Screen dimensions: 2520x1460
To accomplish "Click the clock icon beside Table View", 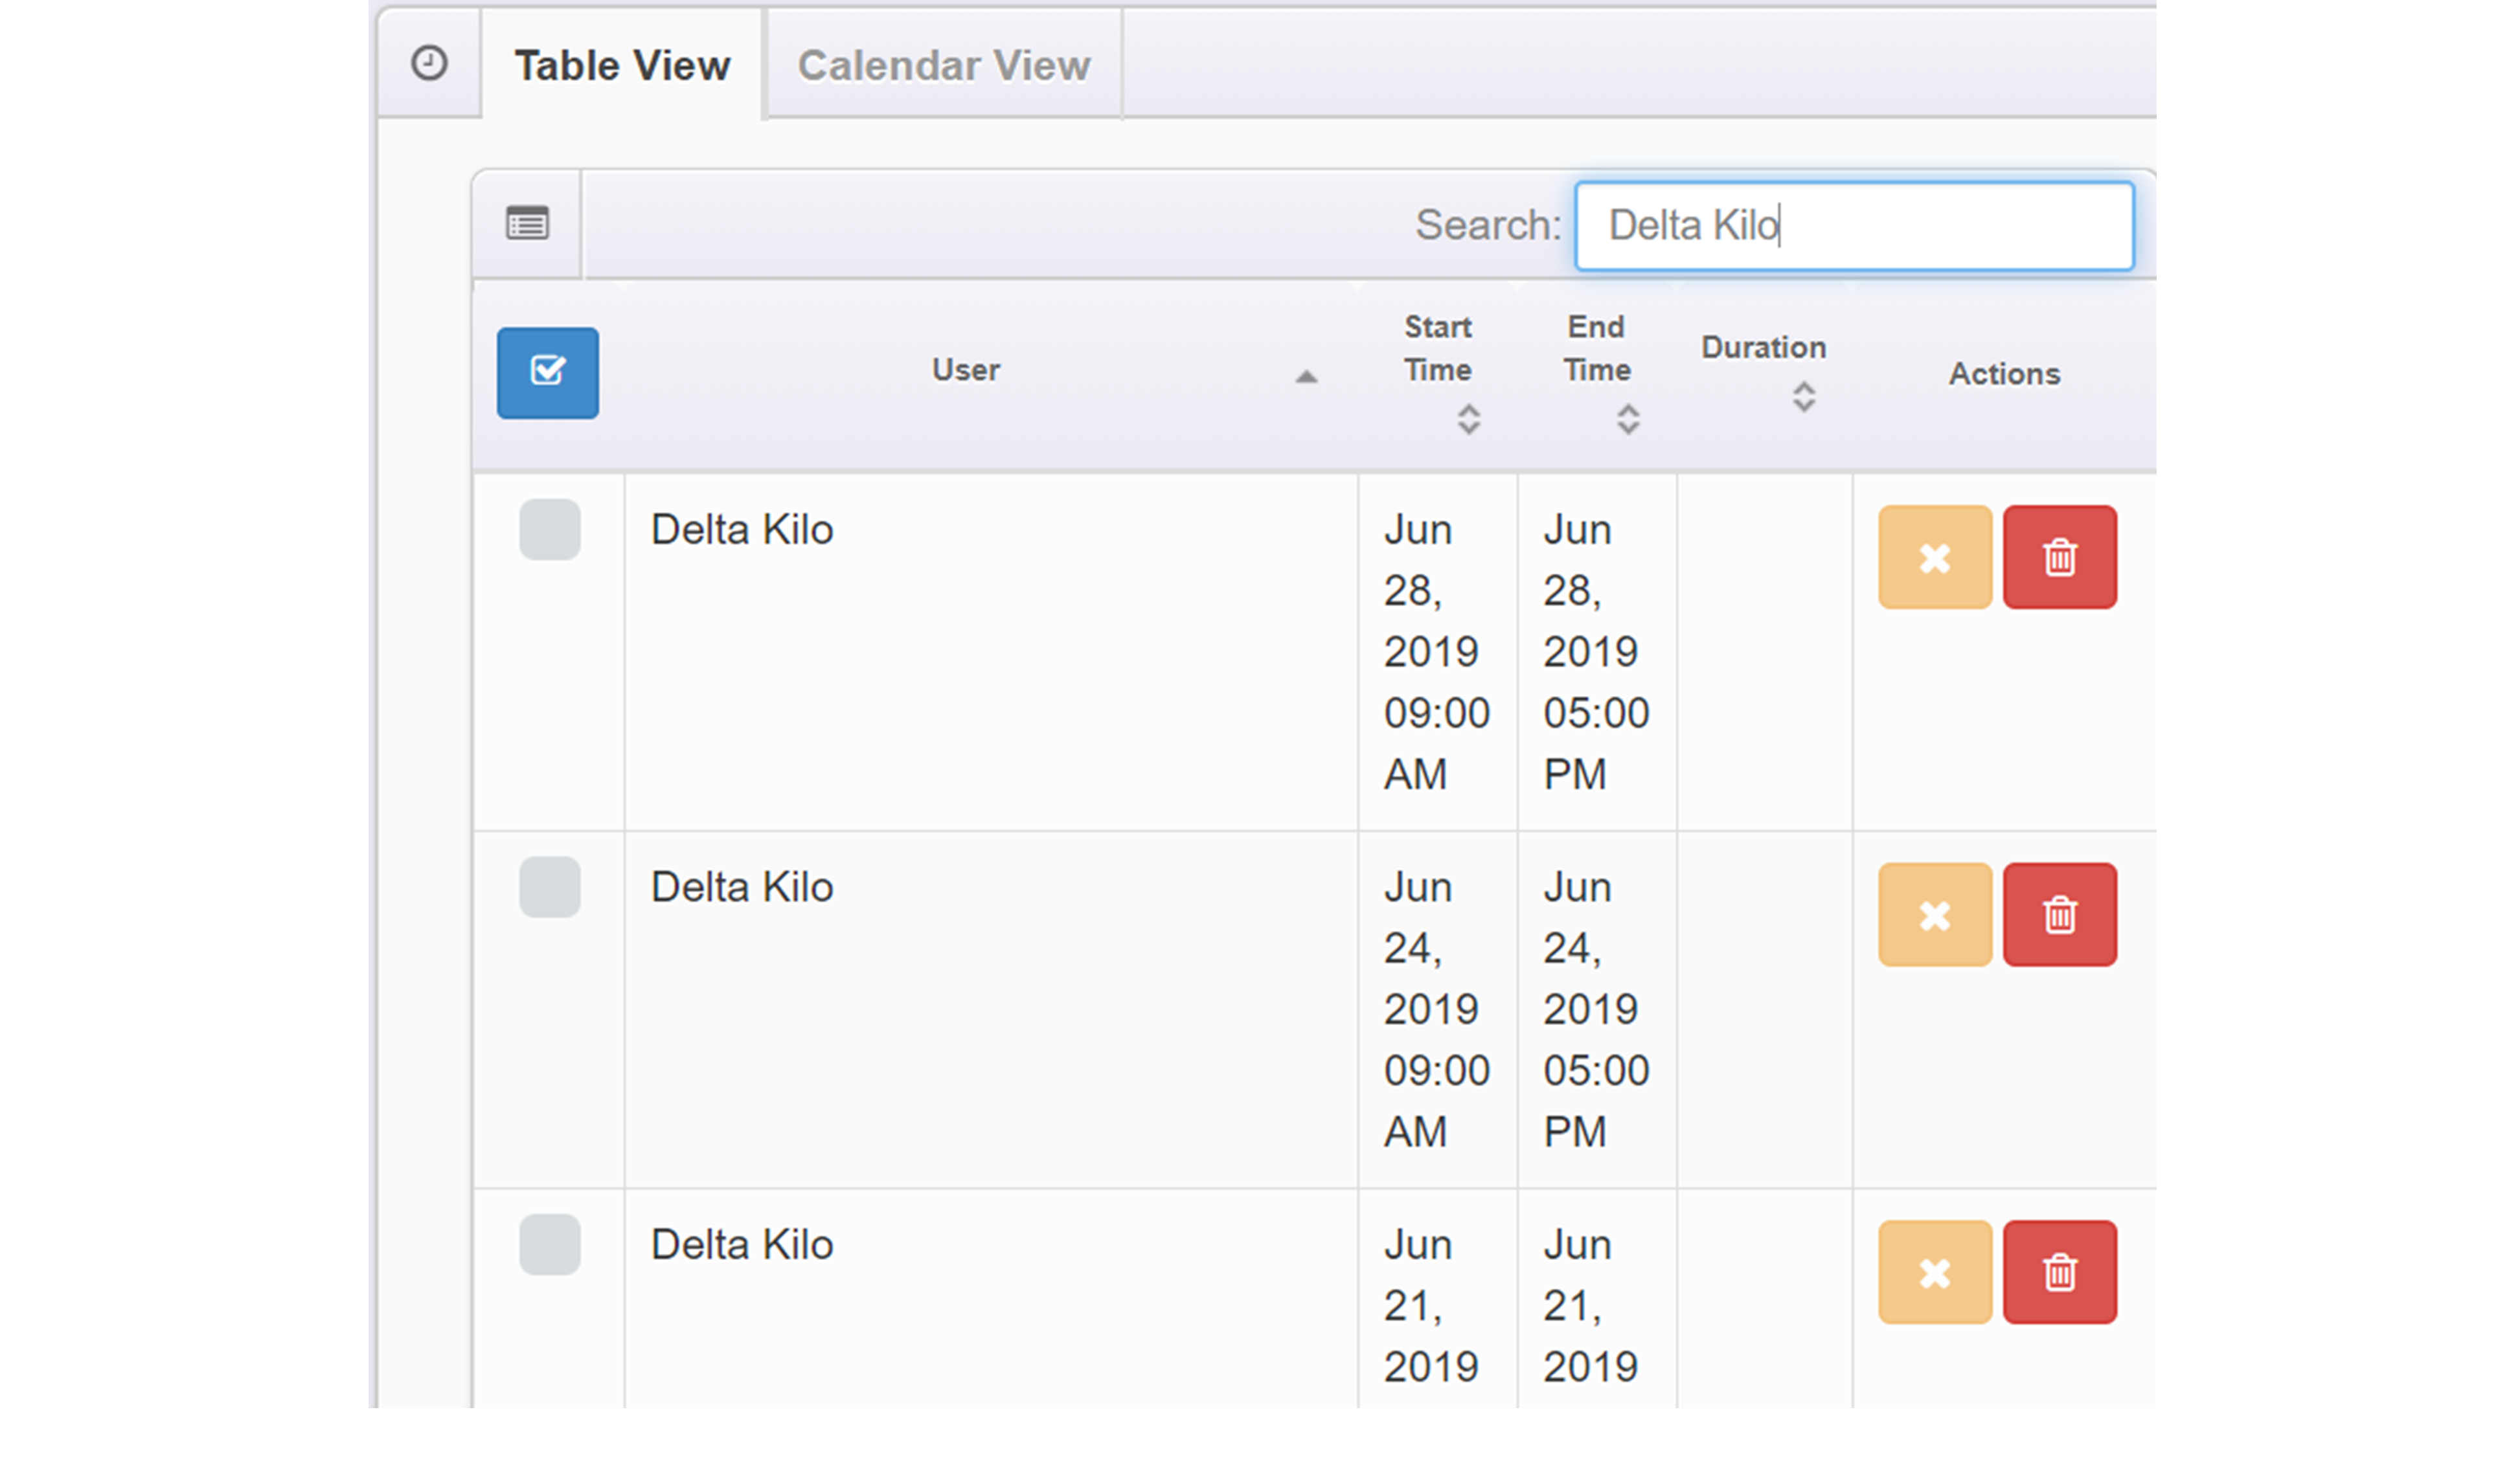I will (429, 63).
